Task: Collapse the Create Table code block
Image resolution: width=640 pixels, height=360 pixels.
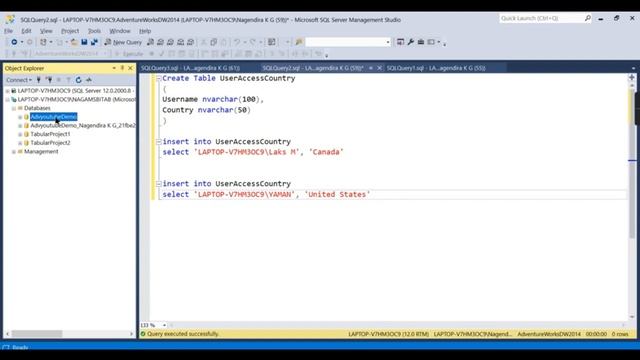Action: point(158,78)
